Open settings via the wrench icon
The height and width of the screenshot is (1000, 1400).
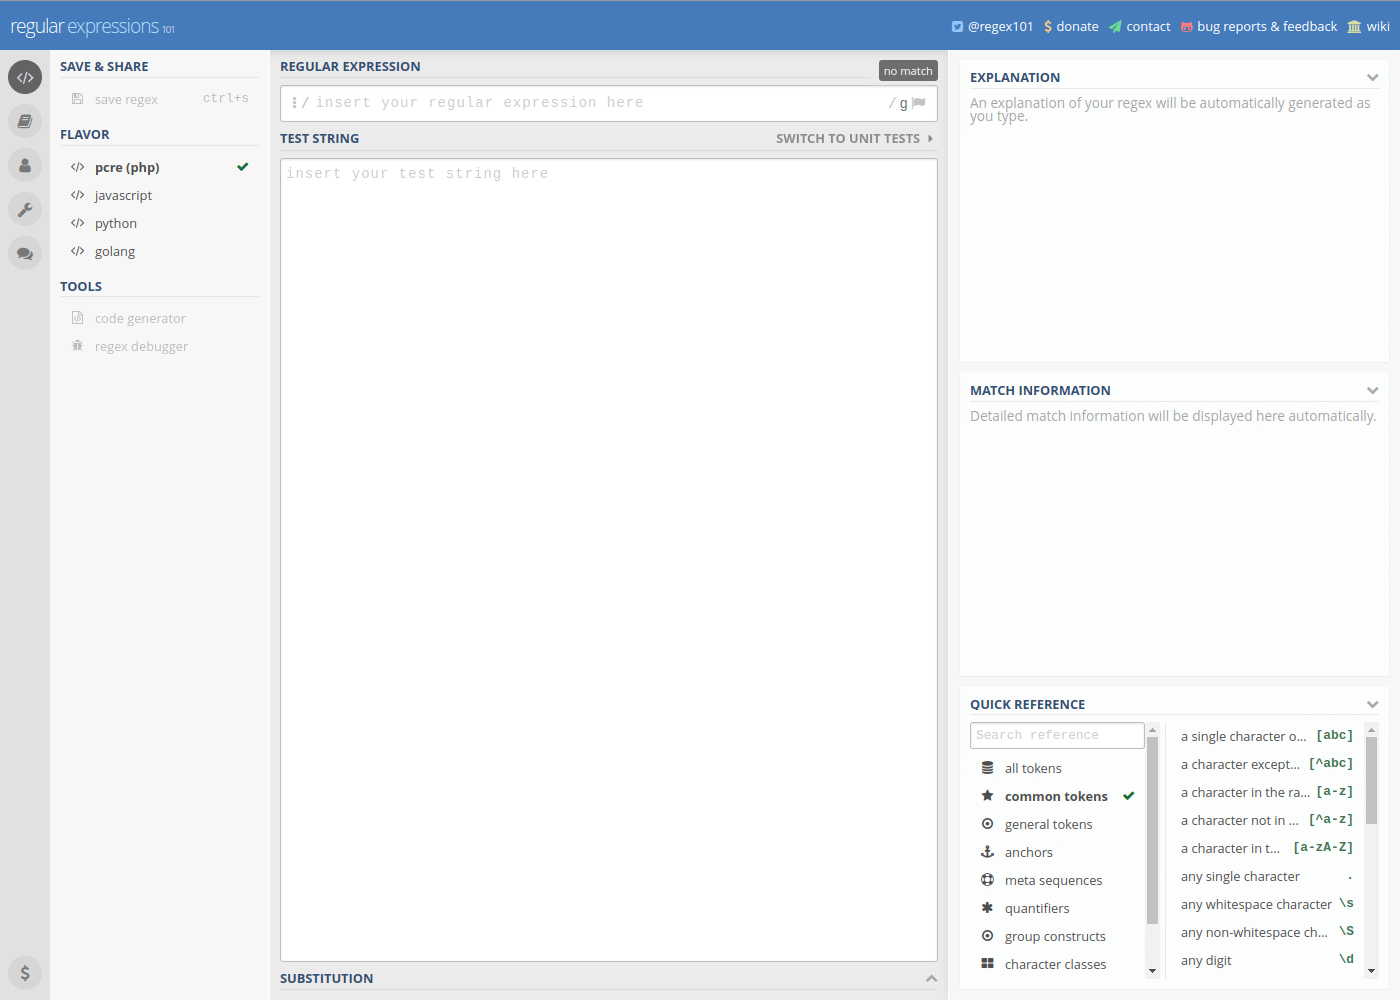(25, 209)
